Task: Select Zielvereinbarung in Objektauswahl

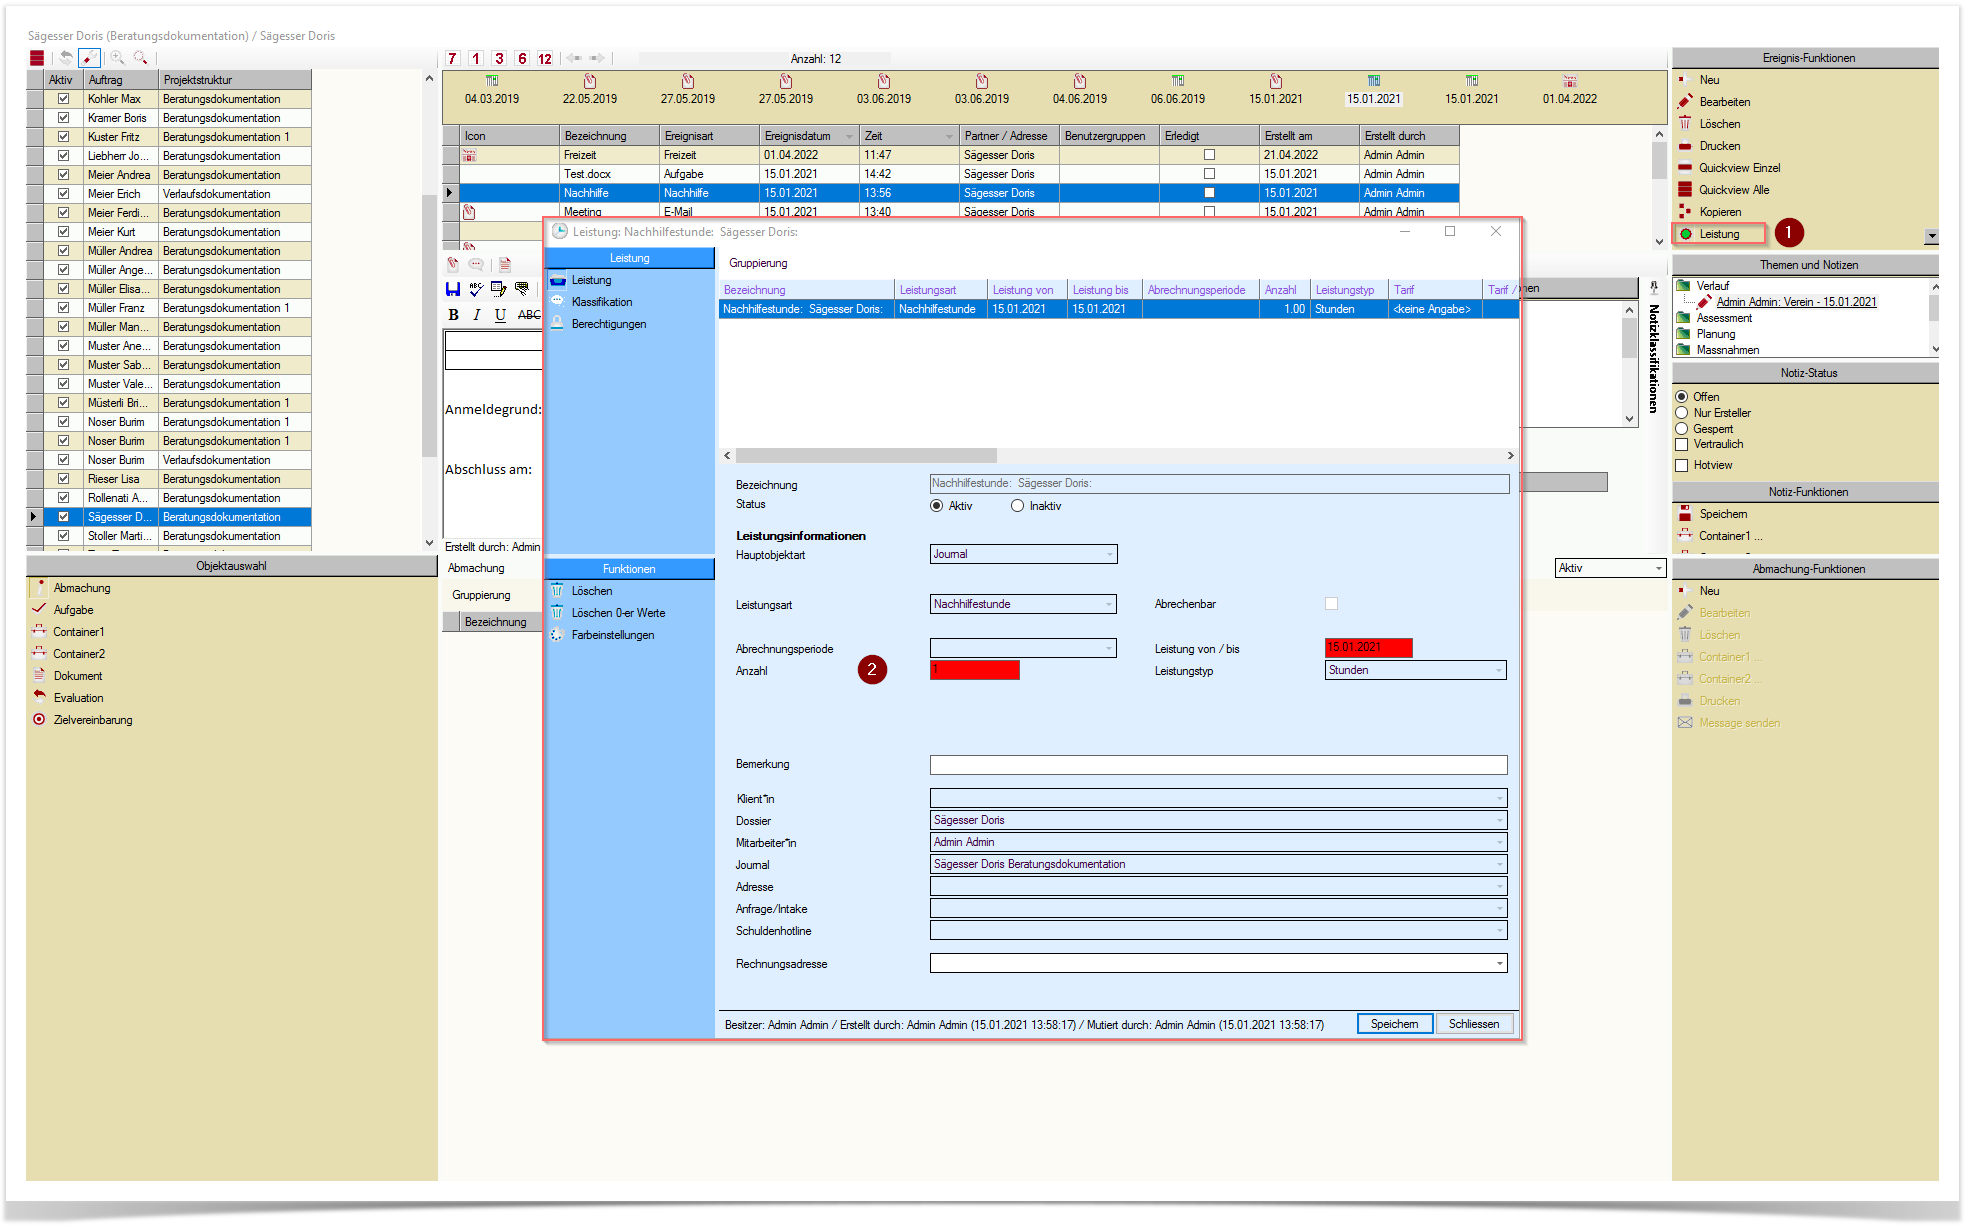Action: click(93, 720)
